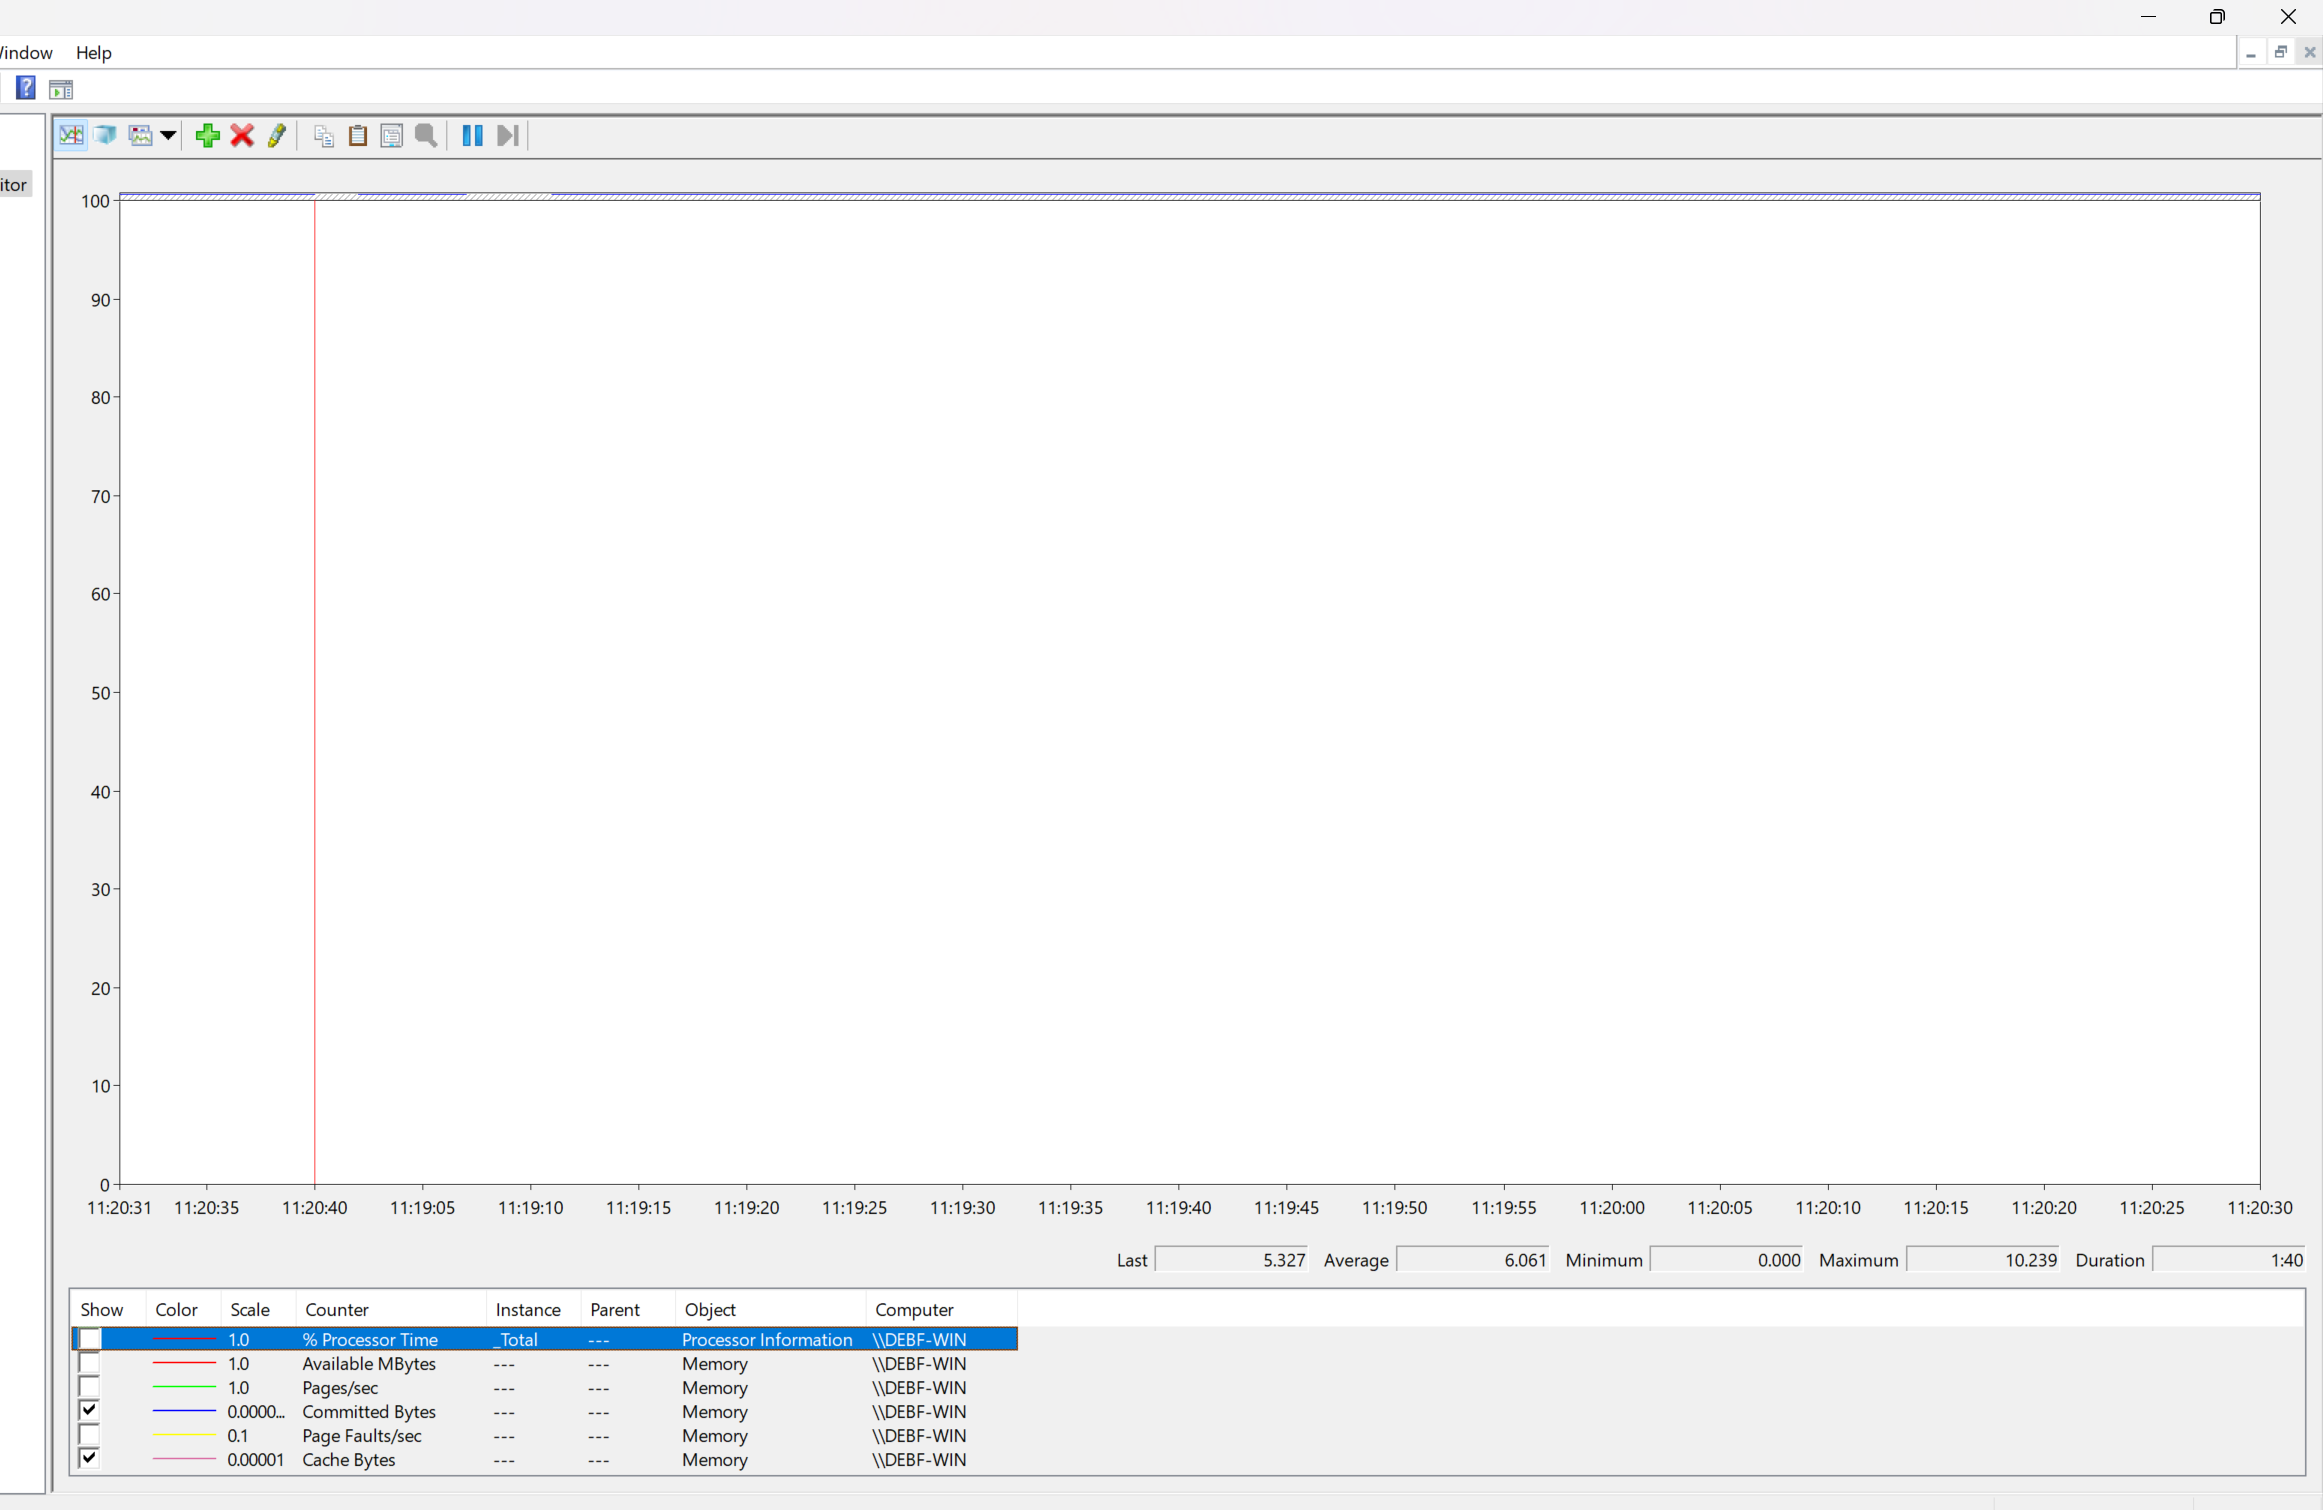The height and width of the screenshot is (1510, 2323).
Task: Enable the % Processor Time checkbox
Action: pos(89,1339)
